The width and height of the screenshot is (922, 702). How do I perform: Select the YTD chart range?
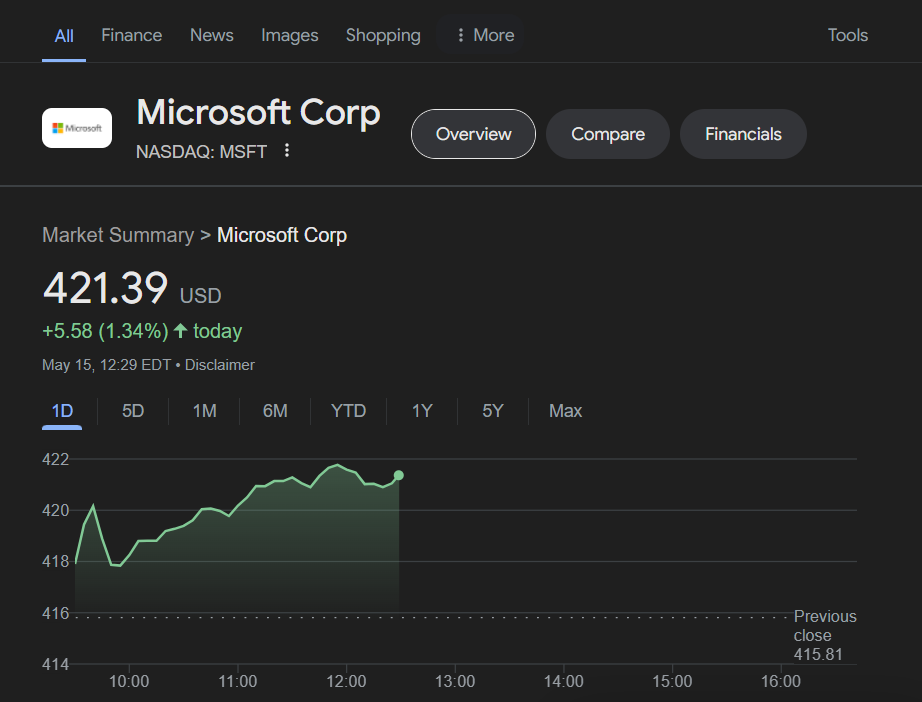coord(348,411)
